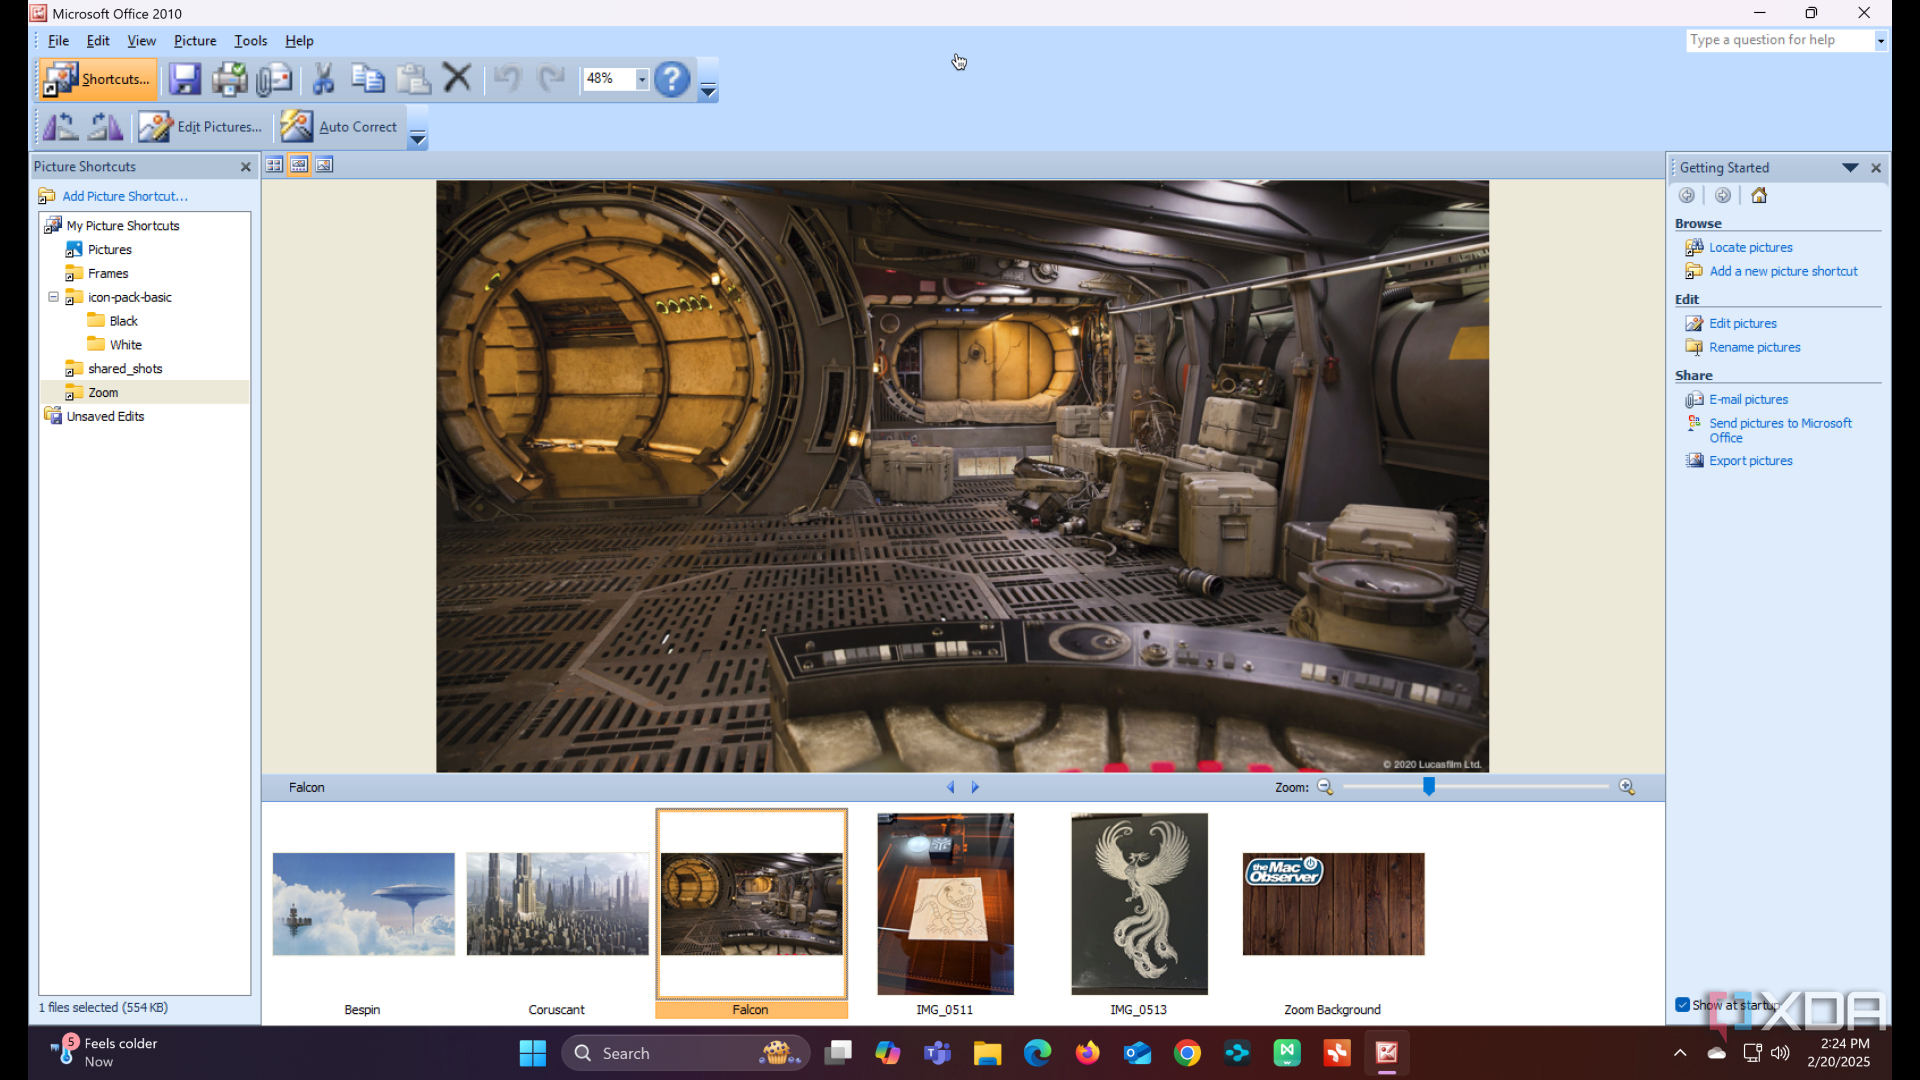Open the Getting Started panel menu

pos(1849,167)
